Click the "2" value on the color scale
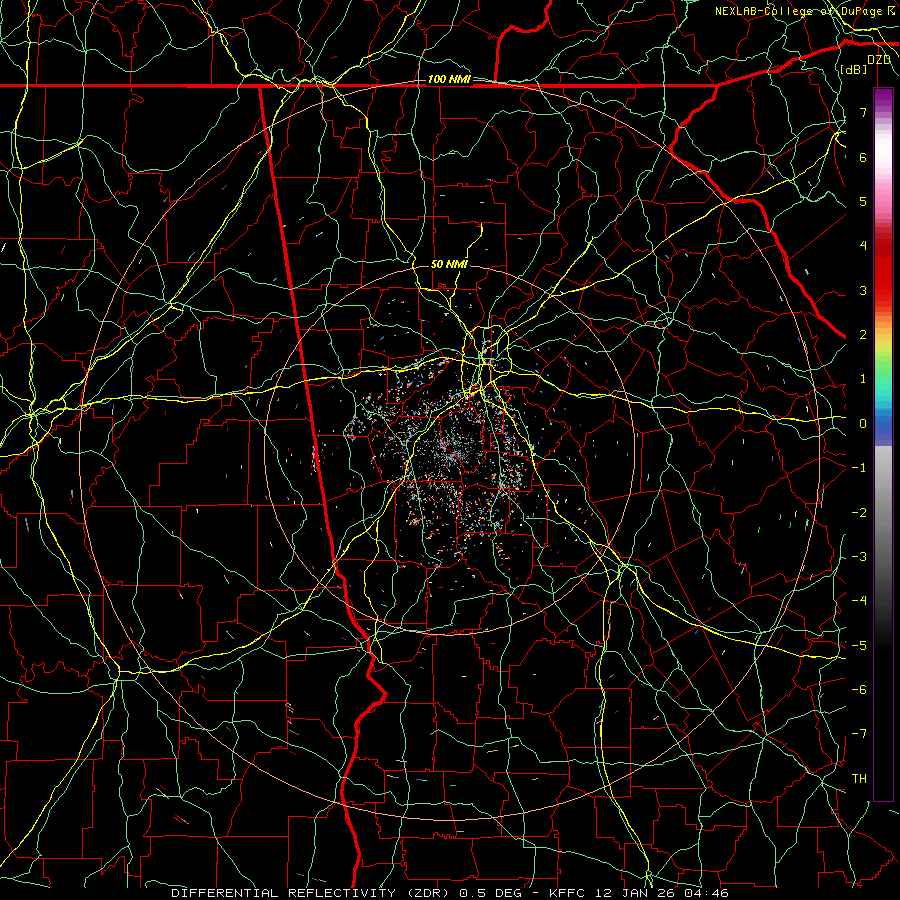This screenshot has width=900, height=900. point(863,335)
